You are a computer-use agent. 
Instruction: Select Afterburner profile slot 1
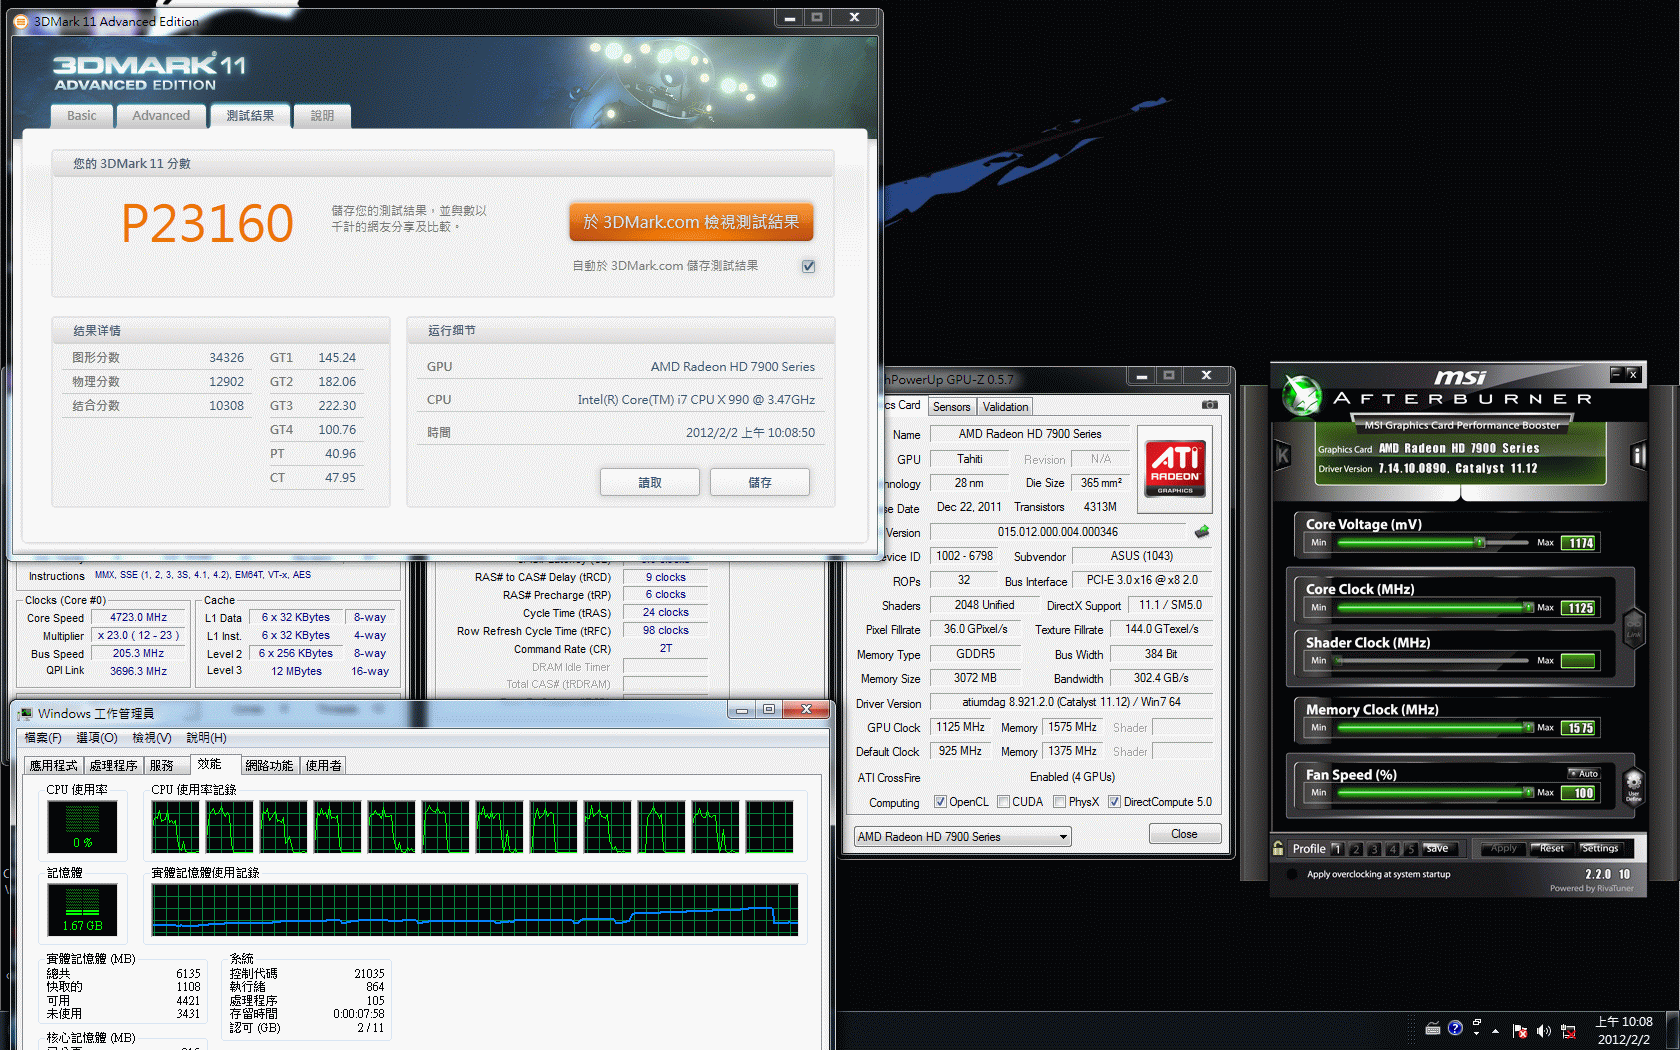pyautogui.click(x=1337, y=849)
